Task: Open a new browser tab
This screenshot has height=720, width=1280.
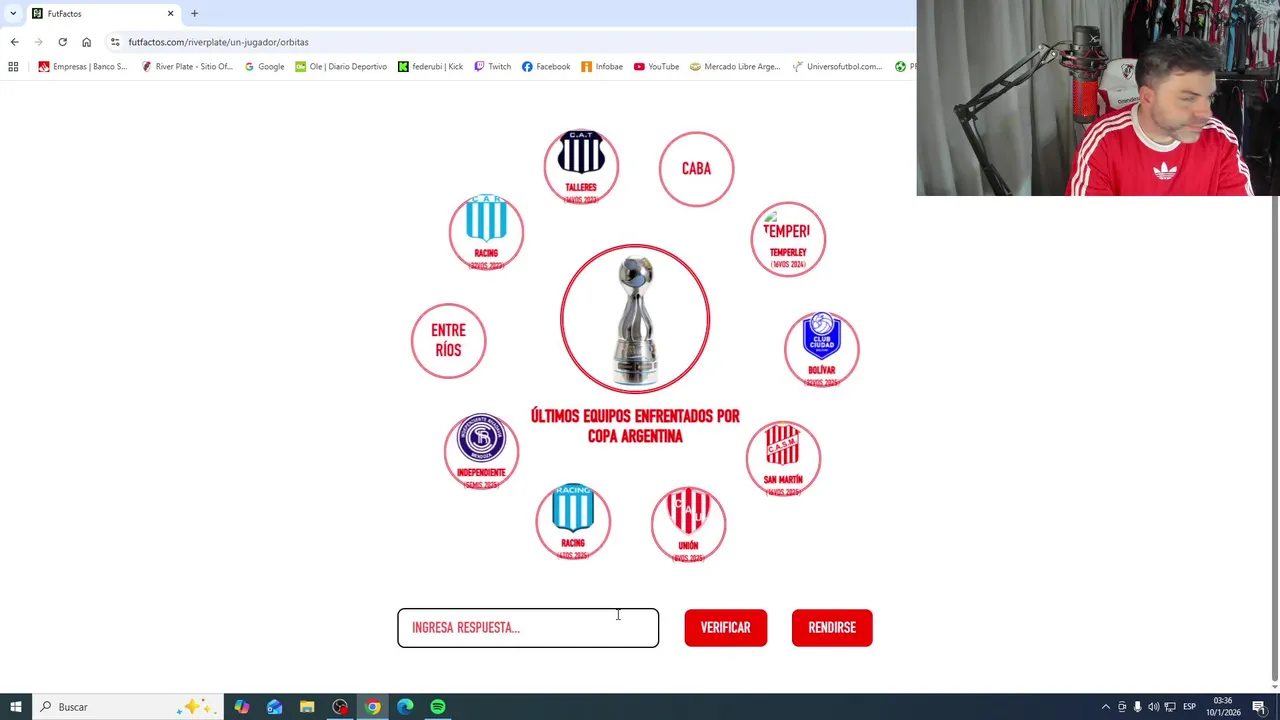Action: pos(194,13)
